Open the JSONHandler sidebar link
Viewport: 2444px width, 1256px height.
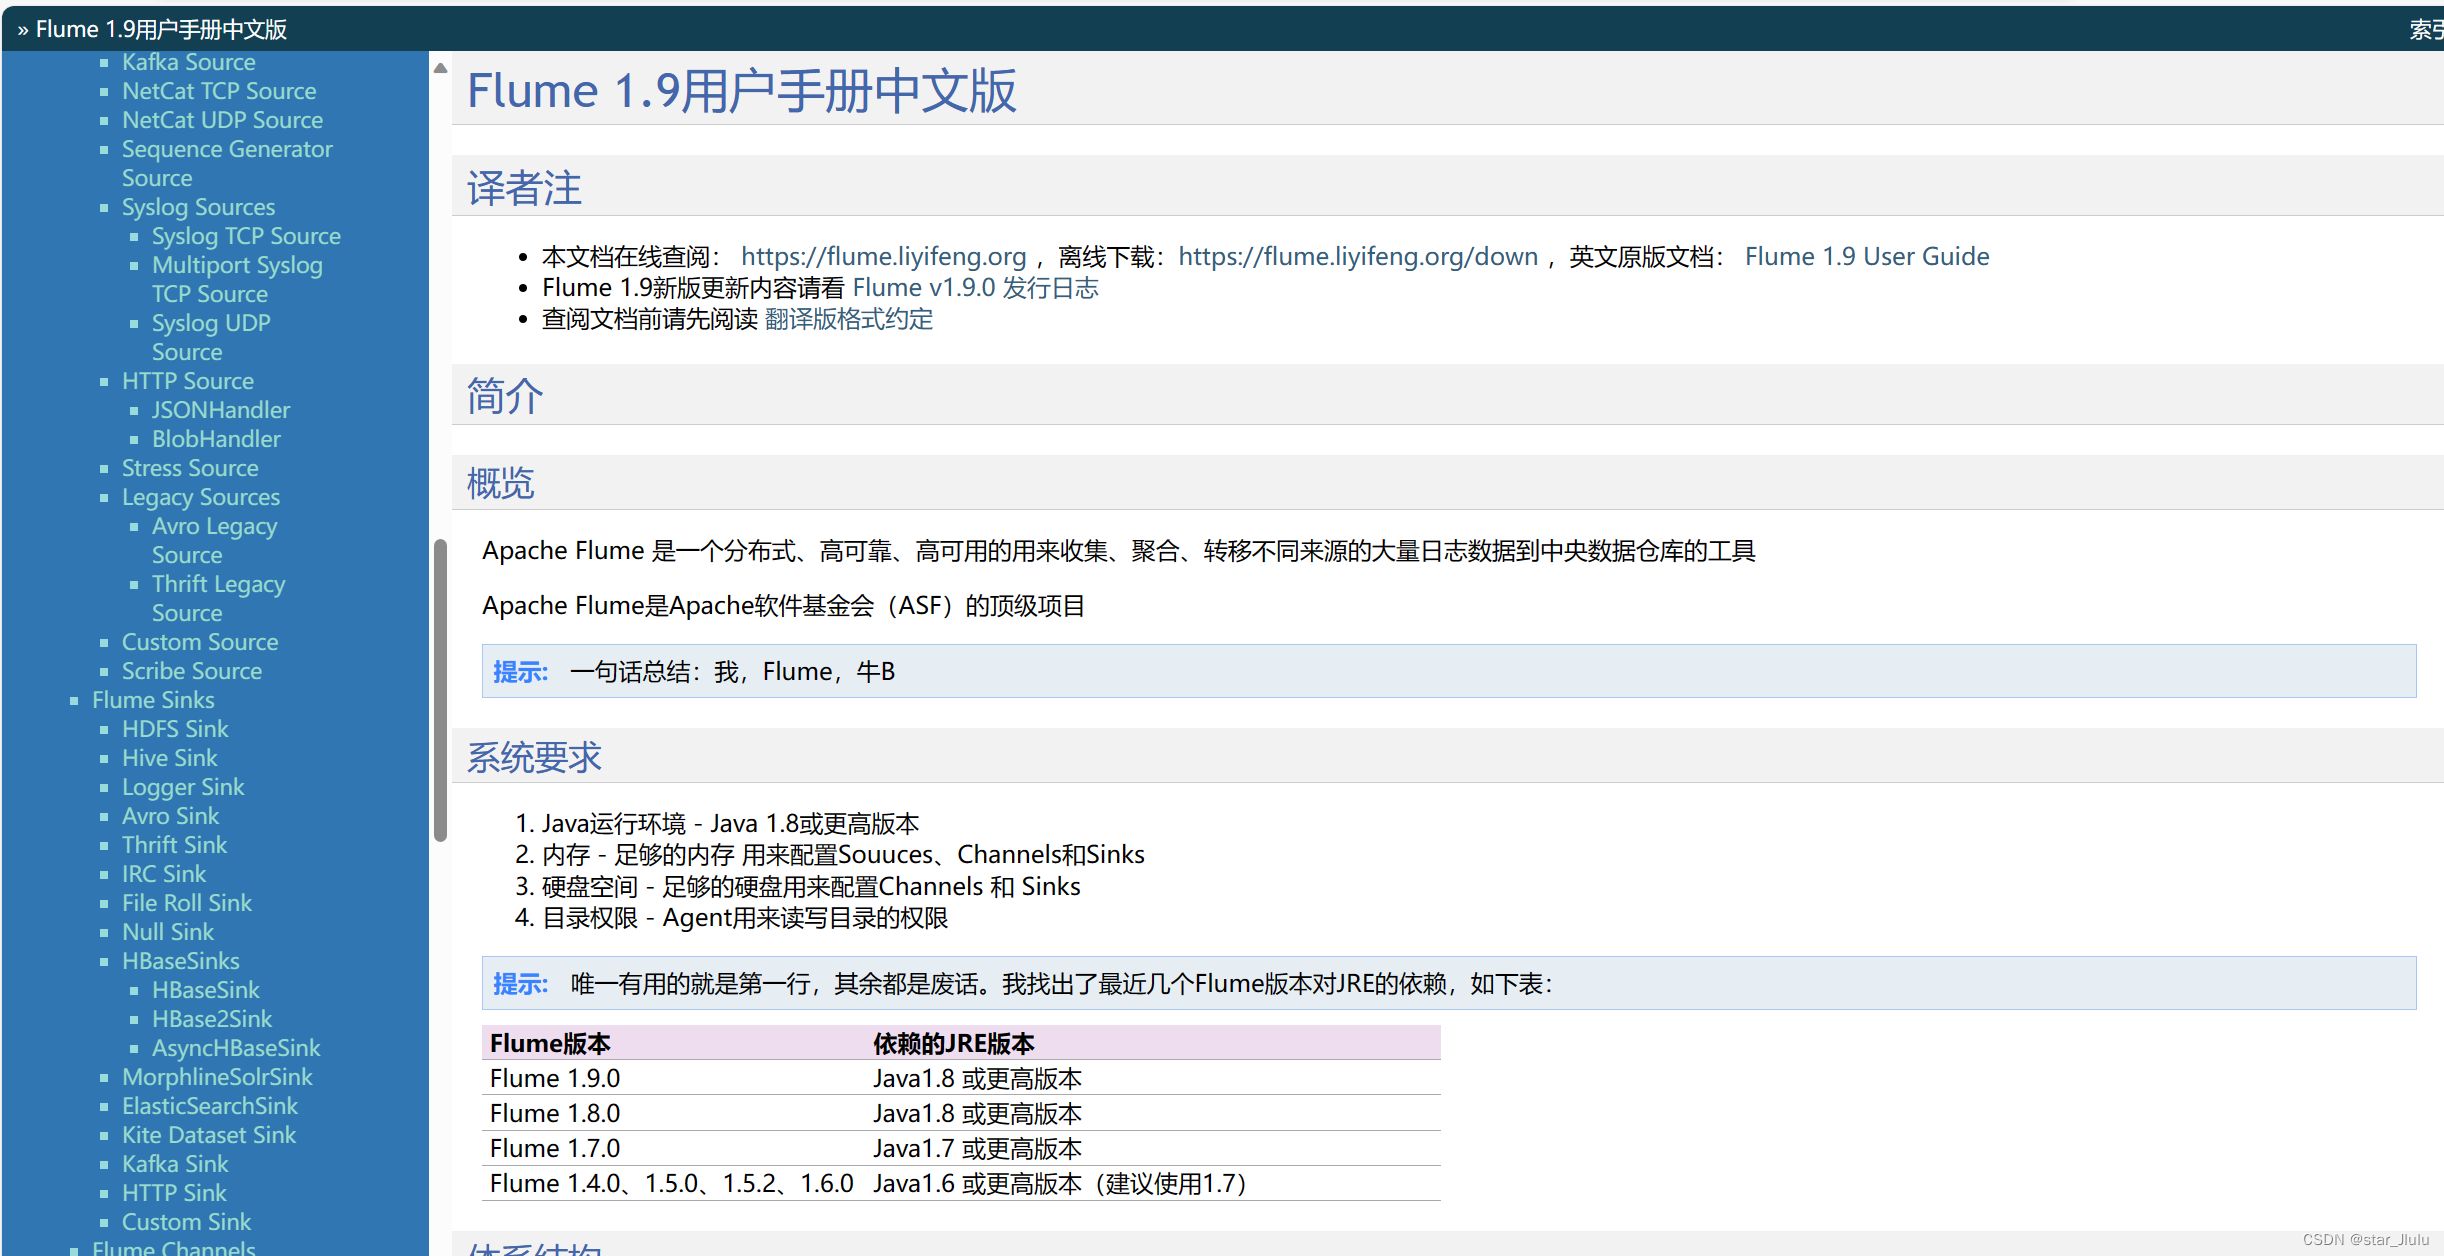coord(220,410)
